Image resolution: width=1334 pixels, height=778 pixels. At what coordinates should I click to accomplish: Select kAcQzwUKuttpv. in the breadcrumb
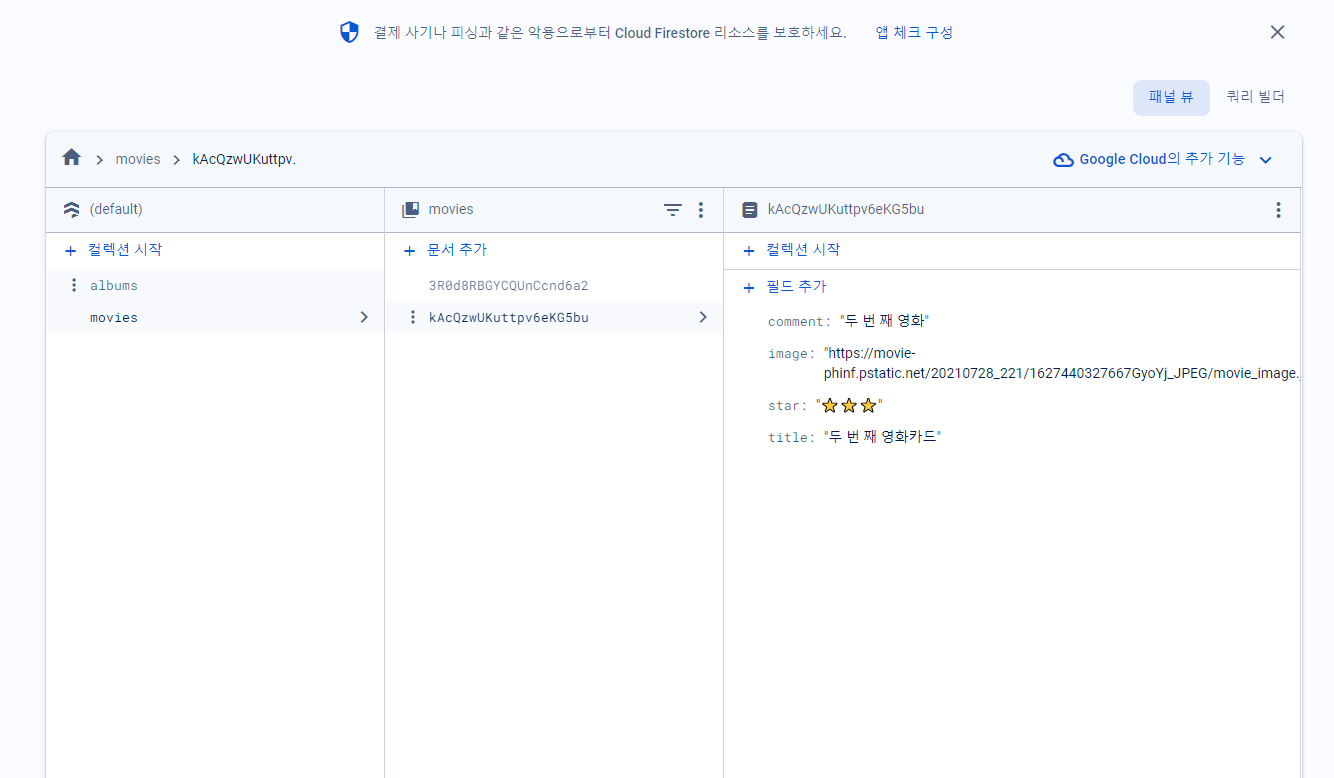[244, 159]
